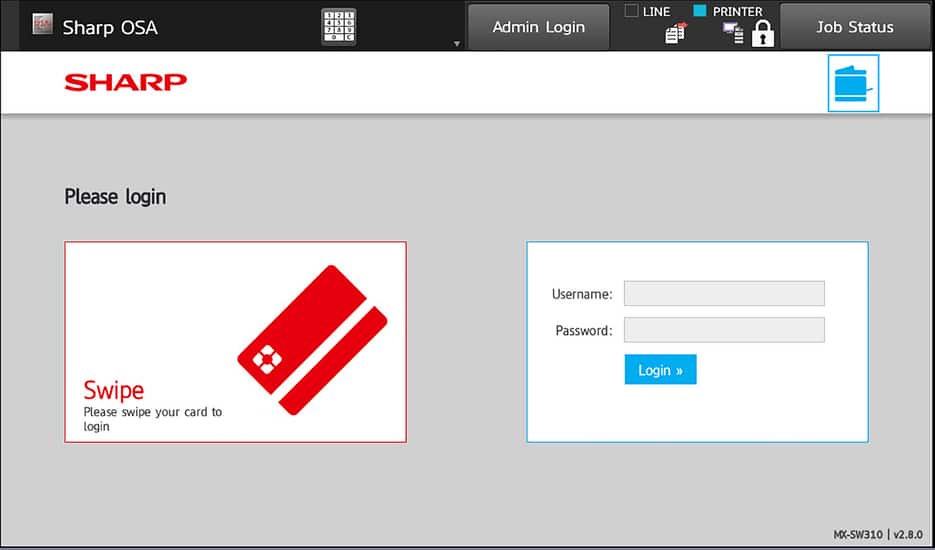Click the padlock icon in status area
The height and width of the screenshot is (550, 935).
(x=763, y=35)
